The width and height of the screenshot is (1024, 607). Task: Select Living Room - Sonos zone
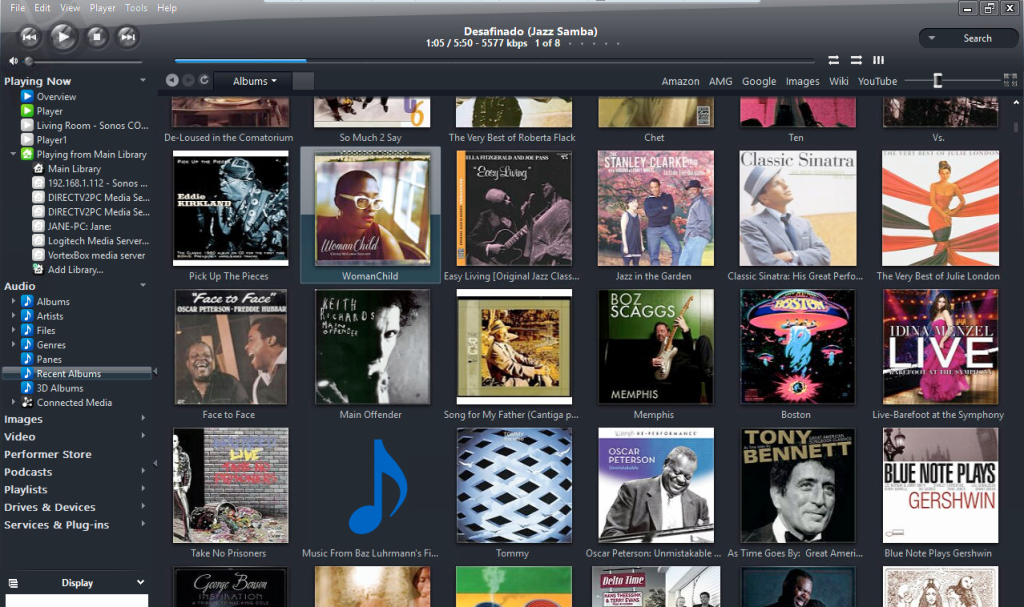click(92, 125)
